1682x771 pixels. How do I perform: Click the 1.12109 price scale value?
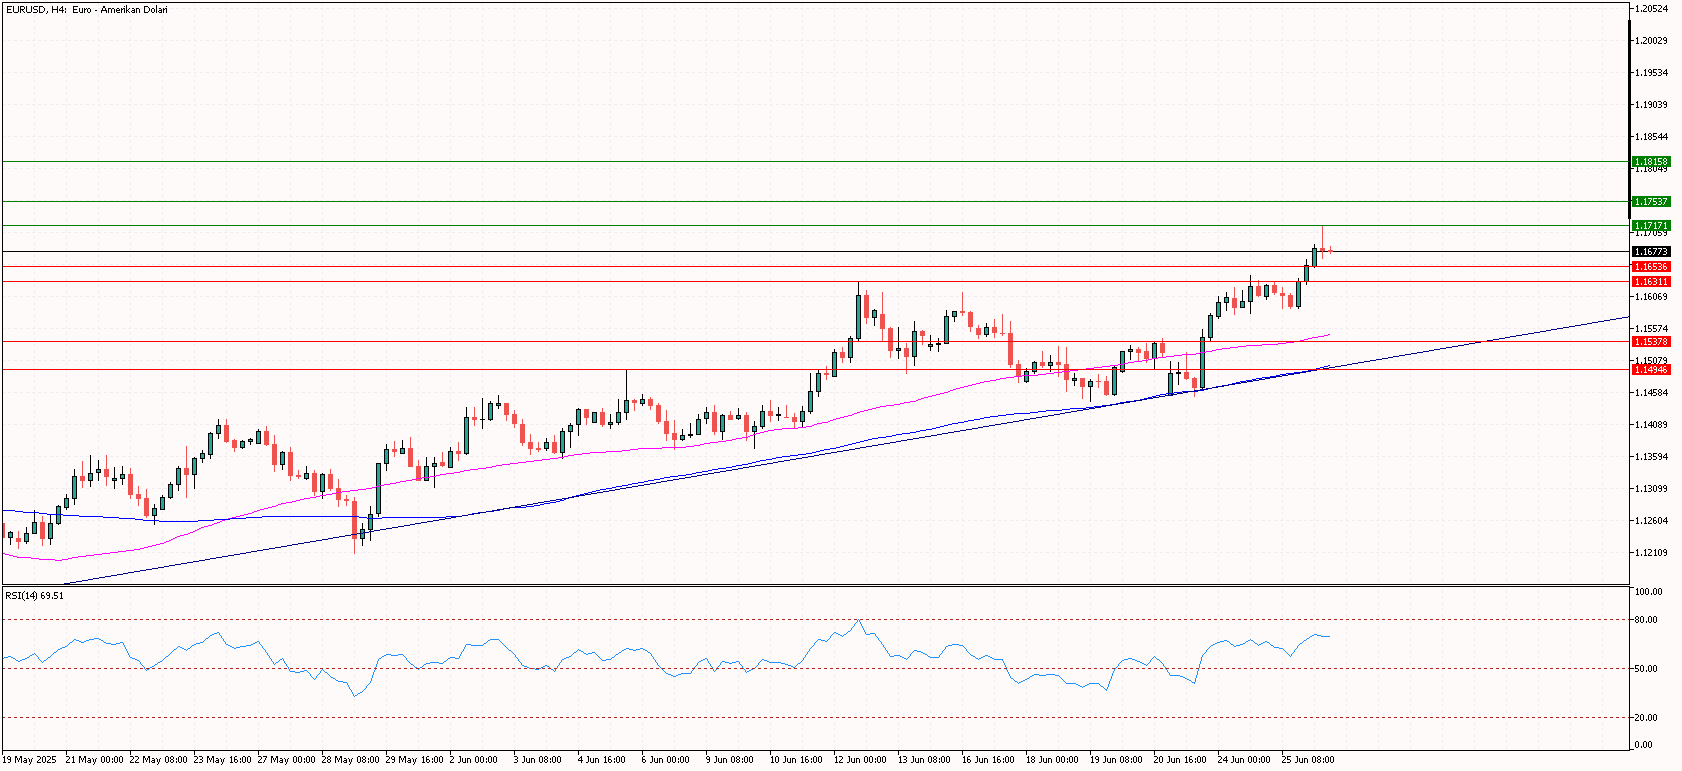pyautogui.click(x=1652, y=553)
